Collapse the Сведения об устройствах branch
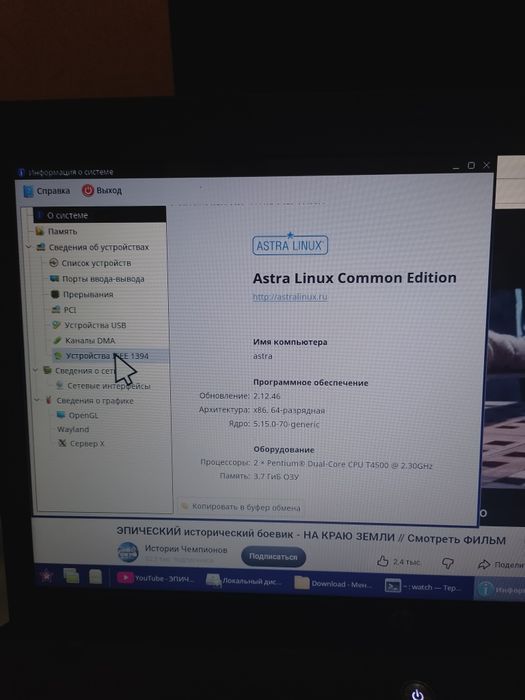Image resolution: width=525 pixels, height=700 pixels. click(29, 247)
